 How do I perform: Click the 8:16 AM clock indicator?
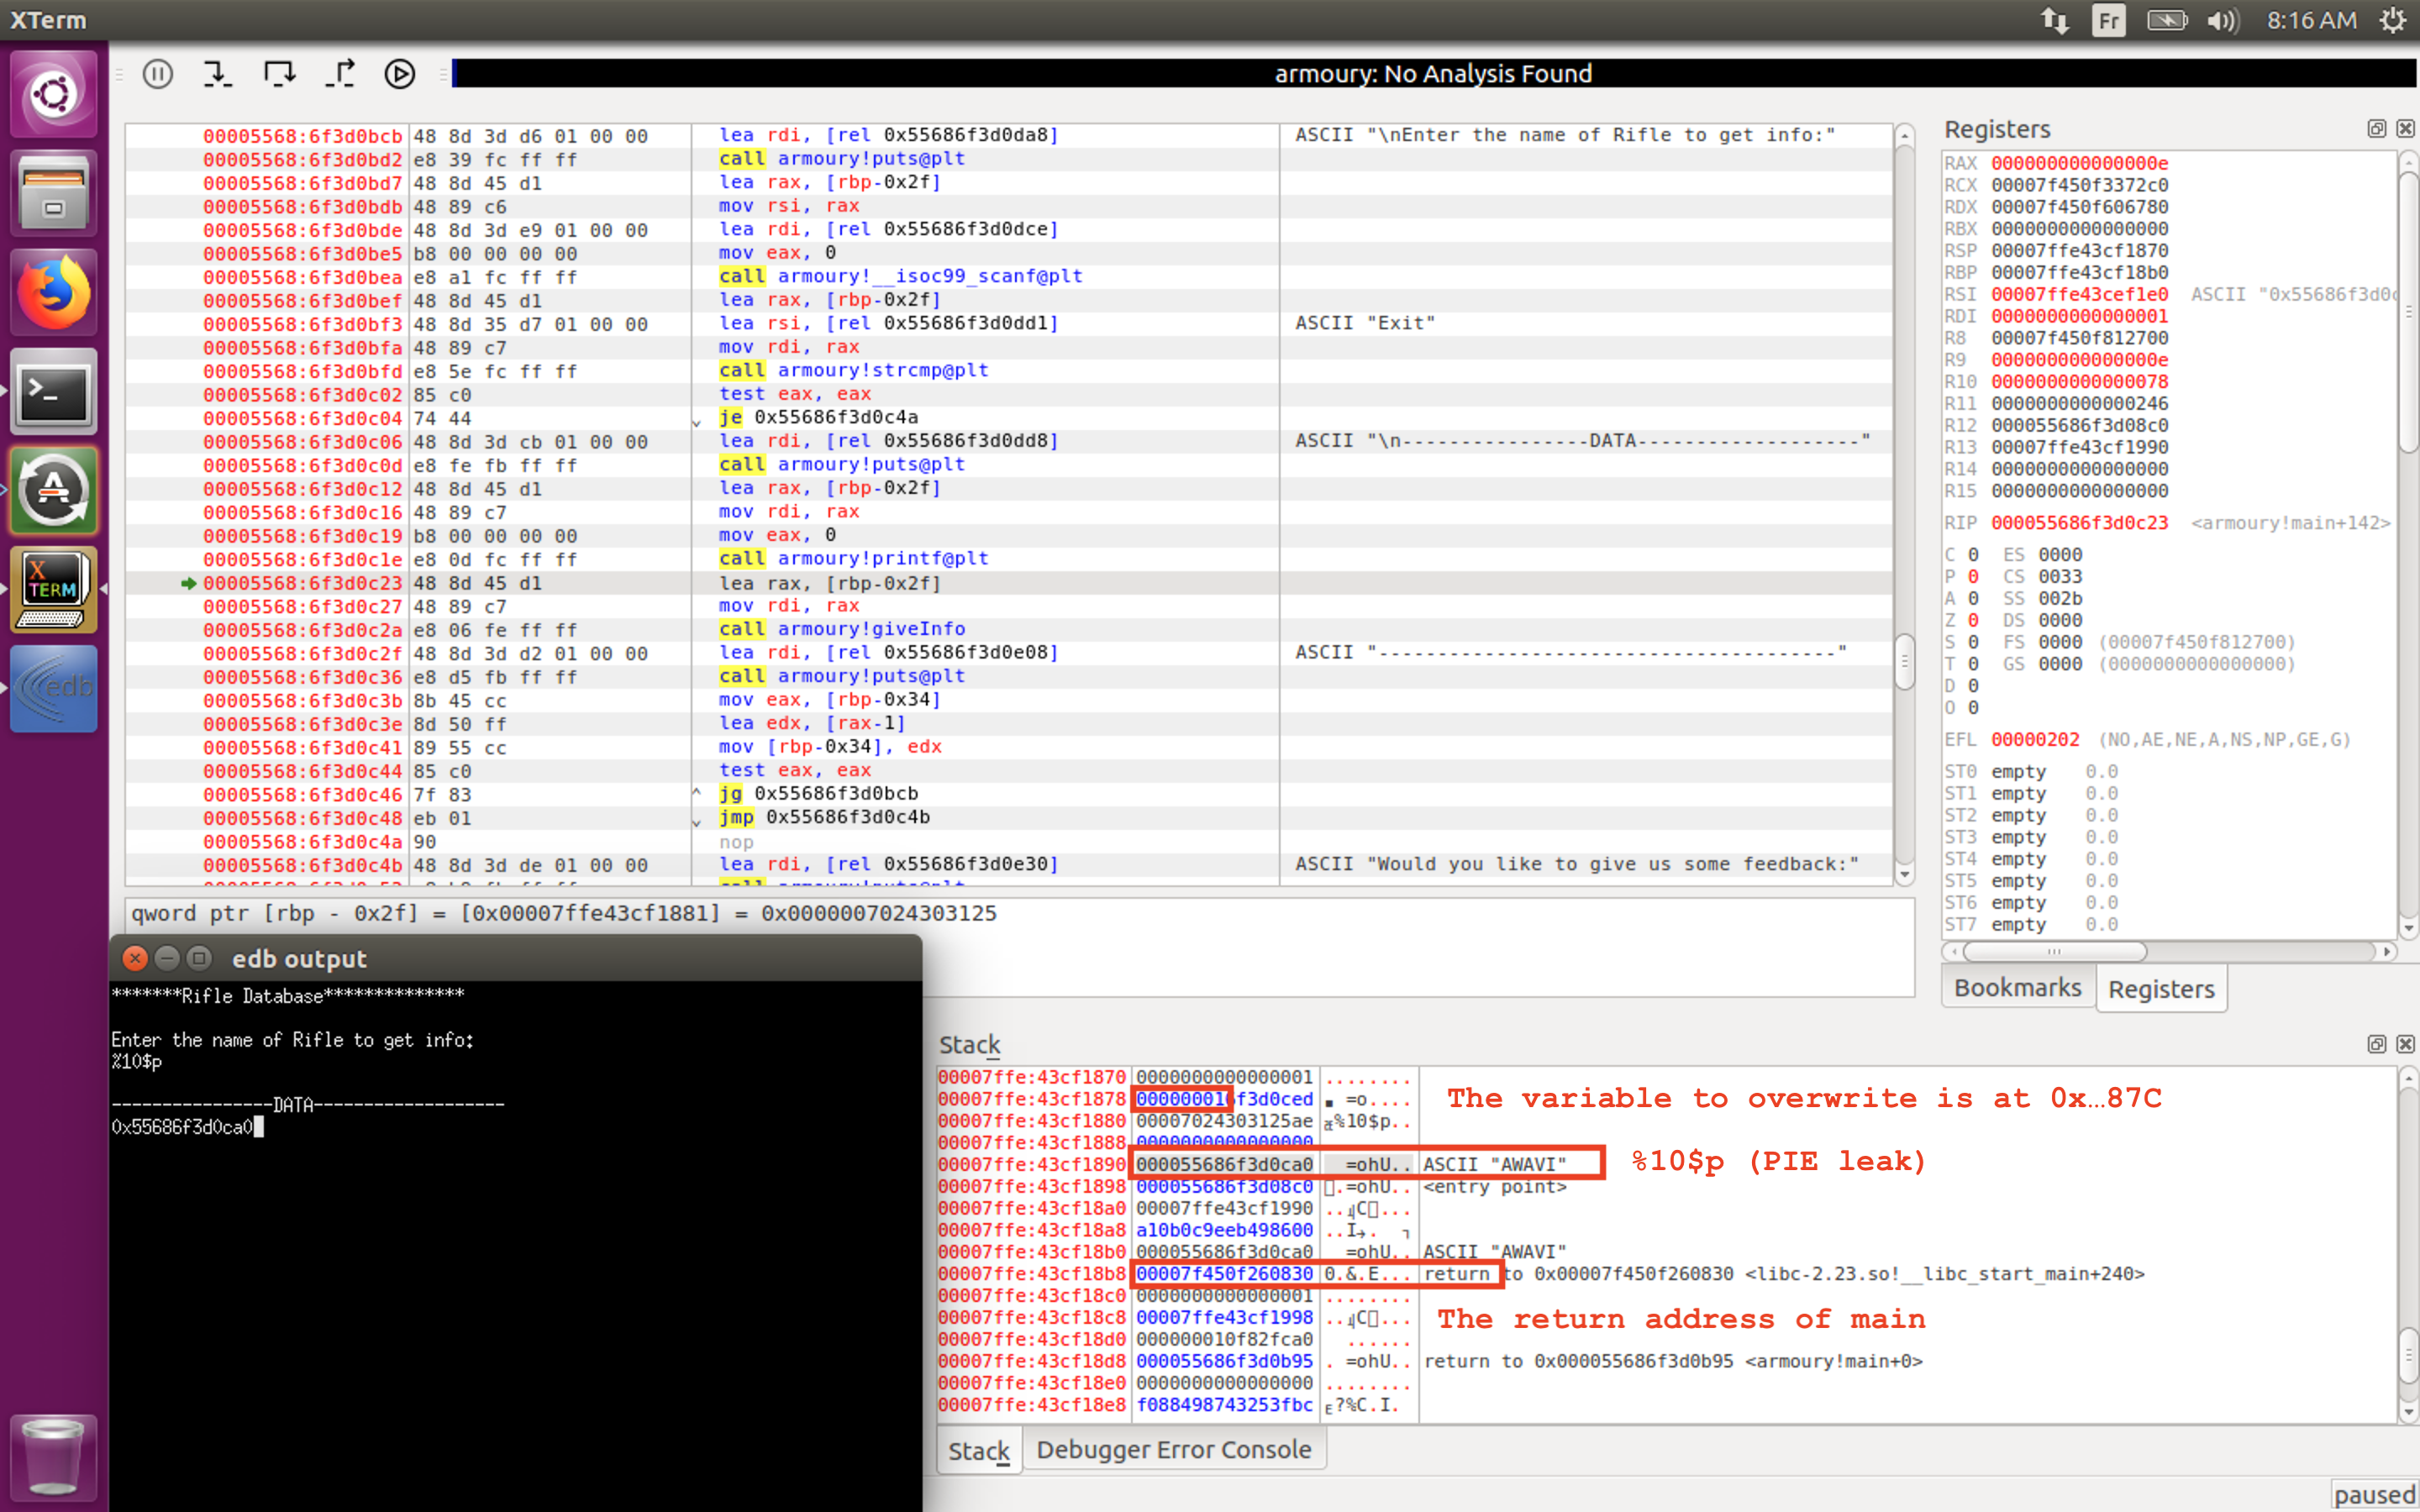pyautogui.click(x=2311, y=20)
